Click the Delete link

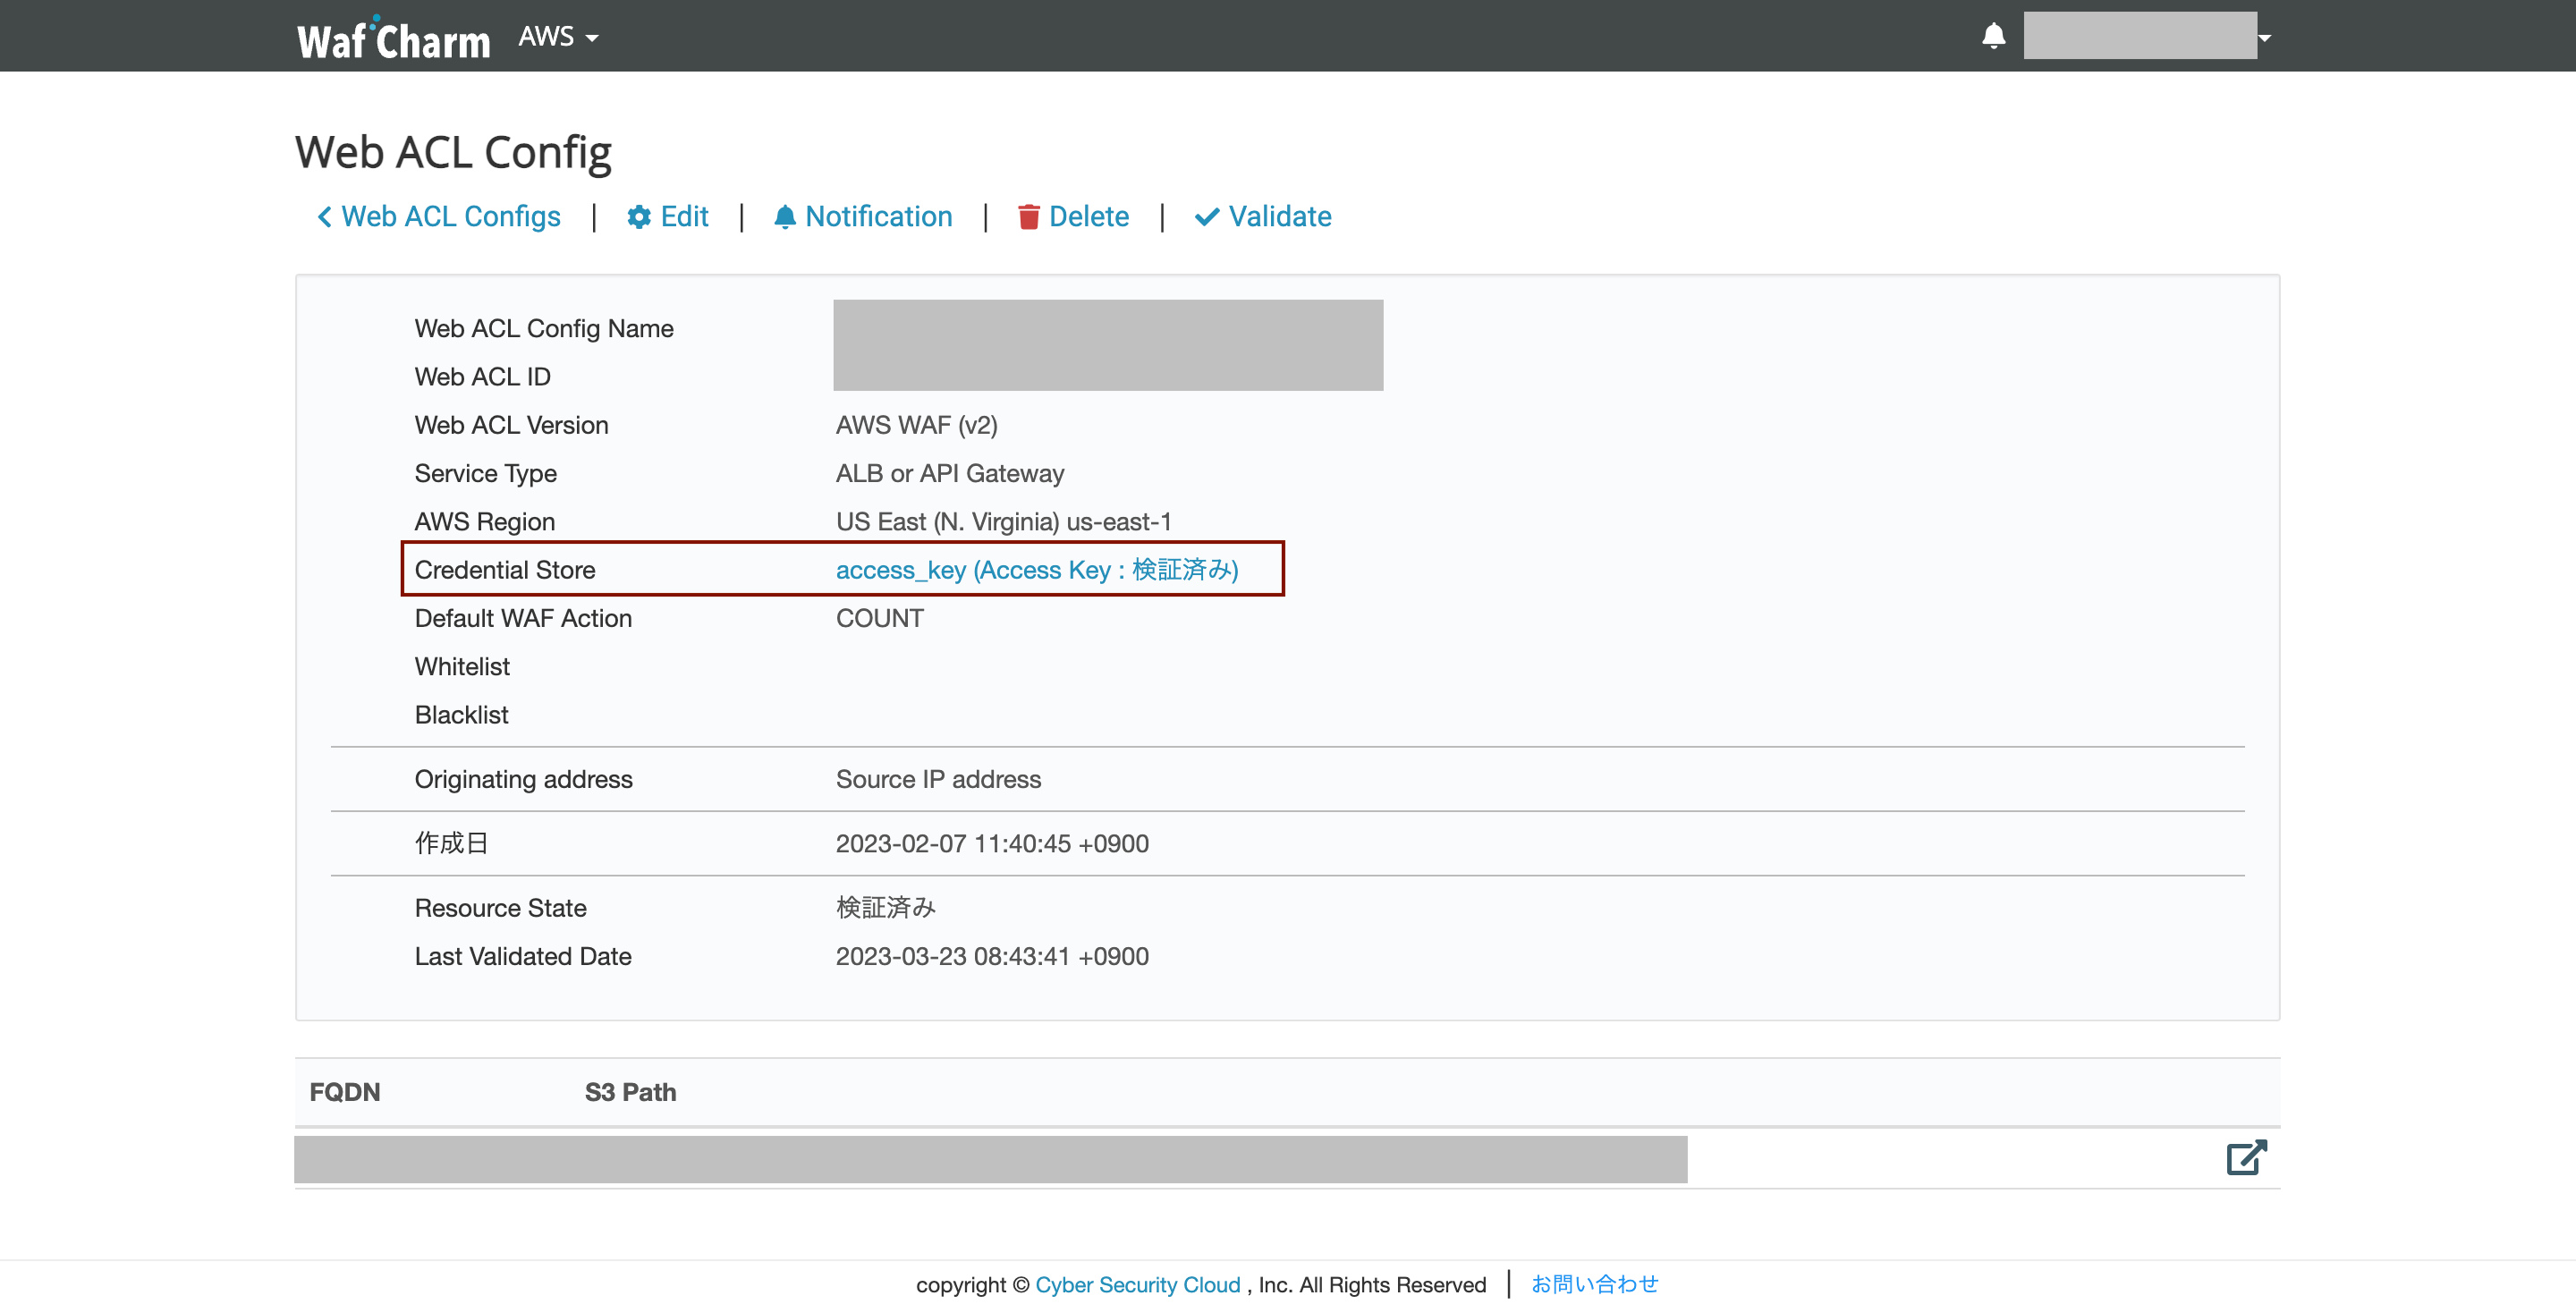coord(1073,216)
